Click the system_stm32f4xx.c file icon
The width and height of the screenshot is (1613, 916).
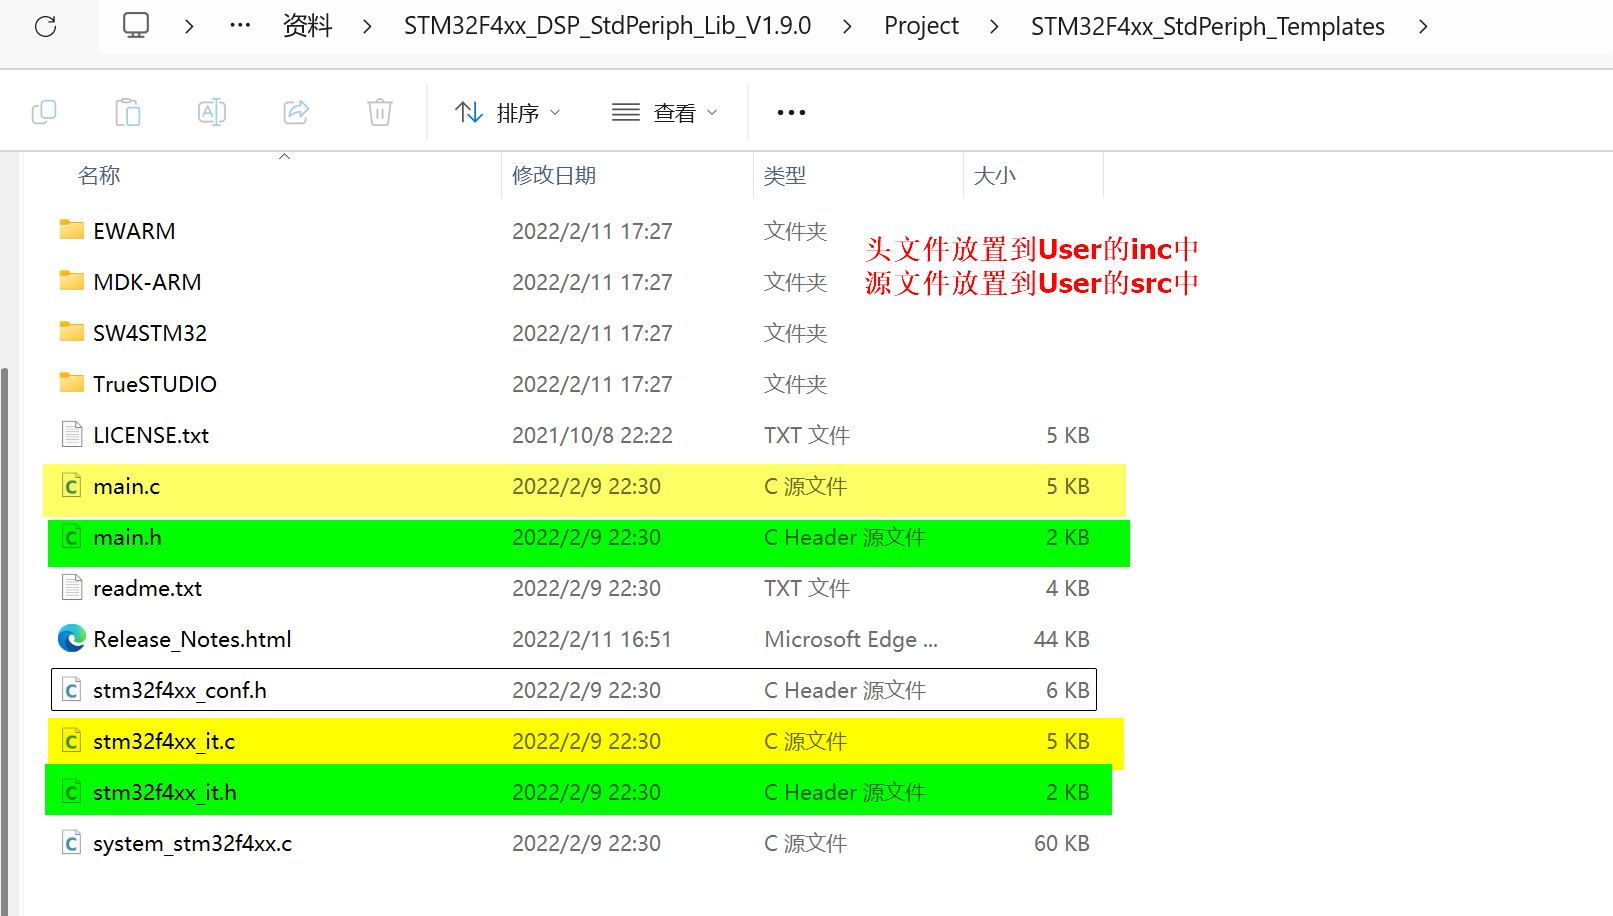pyautogui.click(x=72, y=843)
